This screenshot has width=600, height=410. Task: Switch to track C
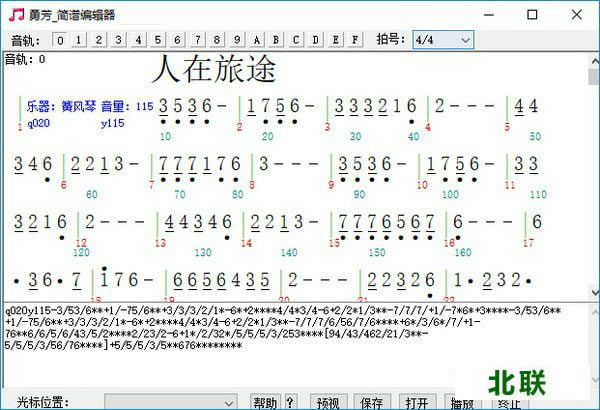click(296, 40)
